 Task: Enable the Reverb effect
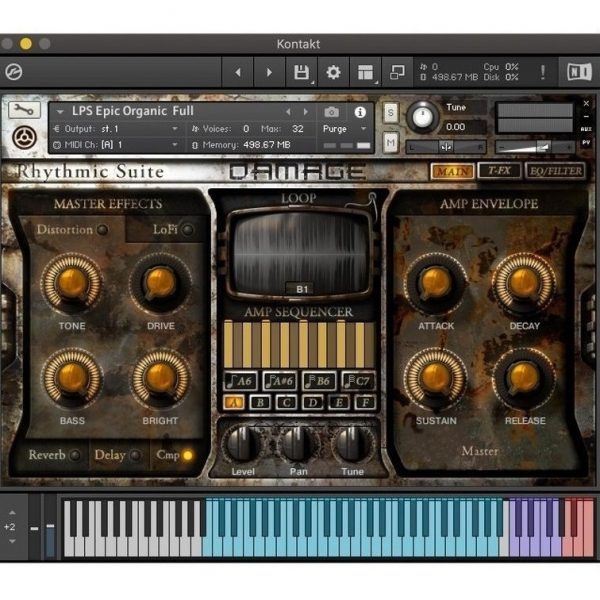[75, 455]
